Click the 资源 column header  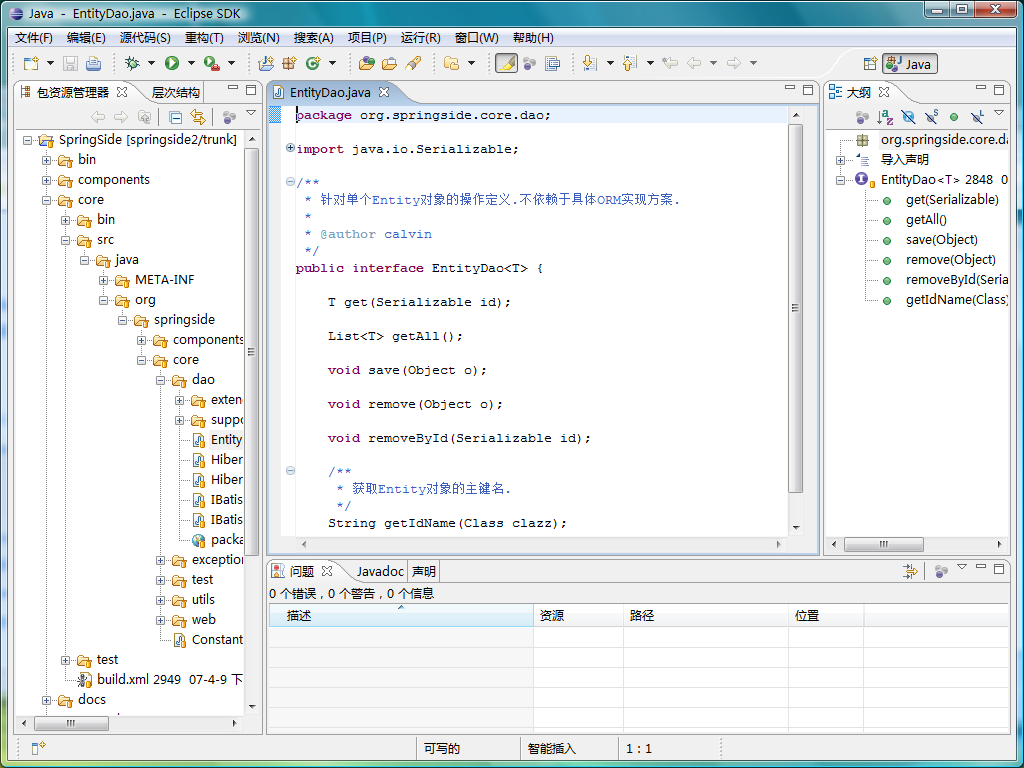[579, 615]
